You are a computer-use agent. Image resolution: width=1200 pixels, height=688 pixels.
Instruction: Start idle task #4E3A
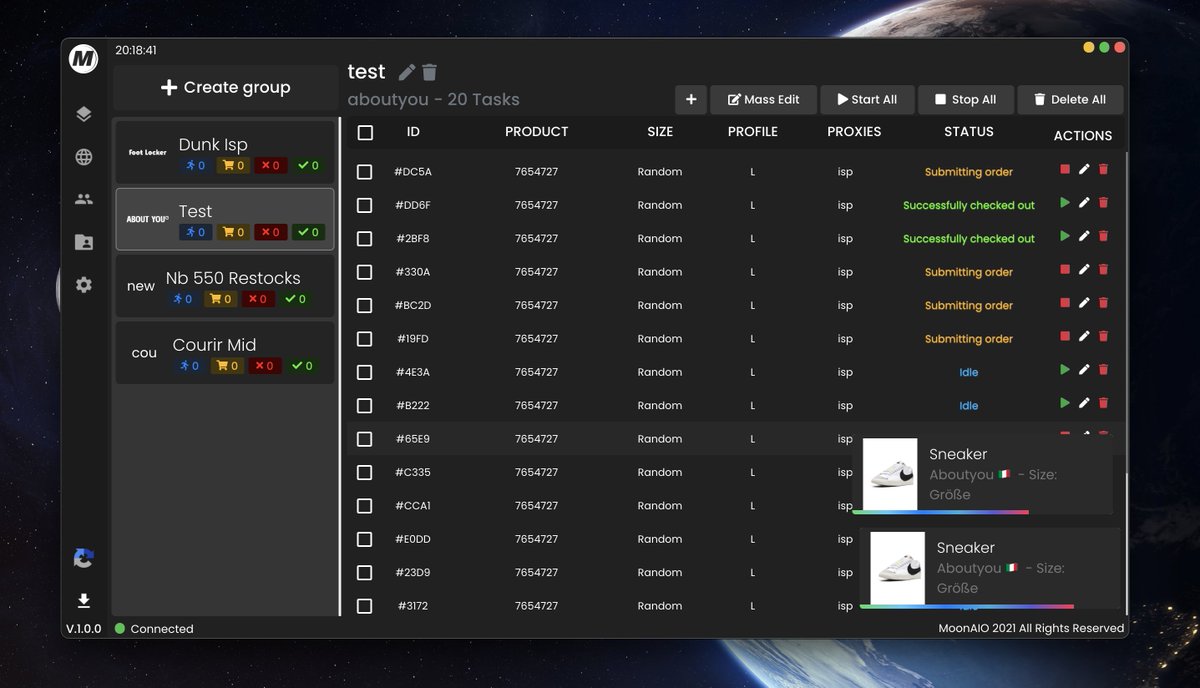click(1065, 370)
